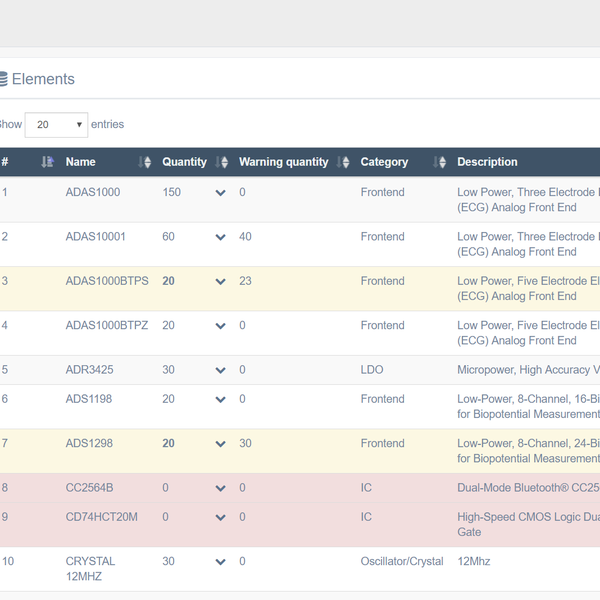Expand quantity chevron for ADAS10001 row
600x600 pixels.
(x=221, y=238)
